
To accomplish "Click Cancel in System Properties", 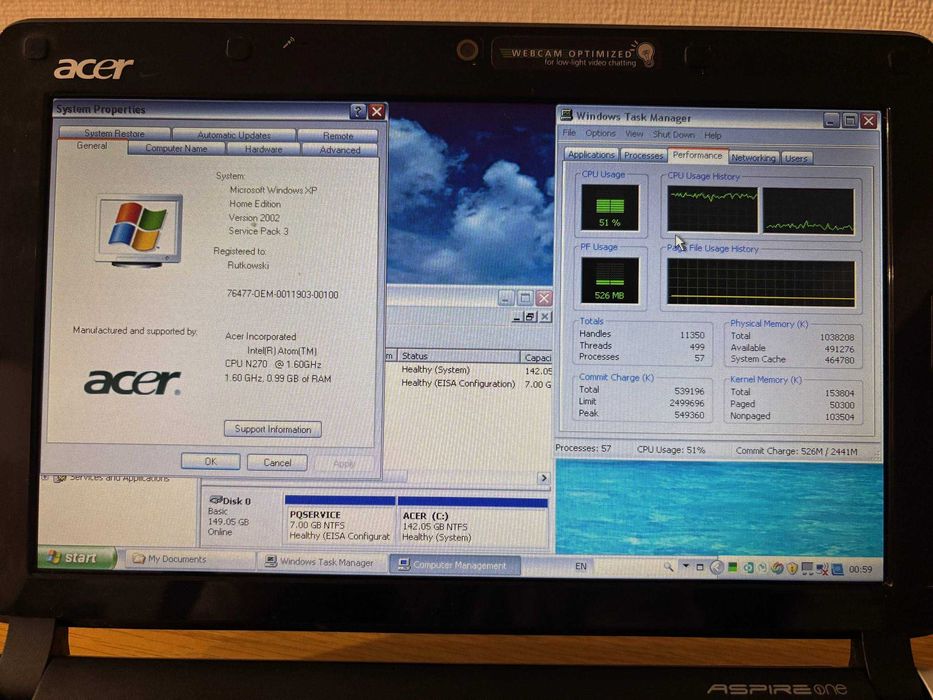I will tap(277, 462).
